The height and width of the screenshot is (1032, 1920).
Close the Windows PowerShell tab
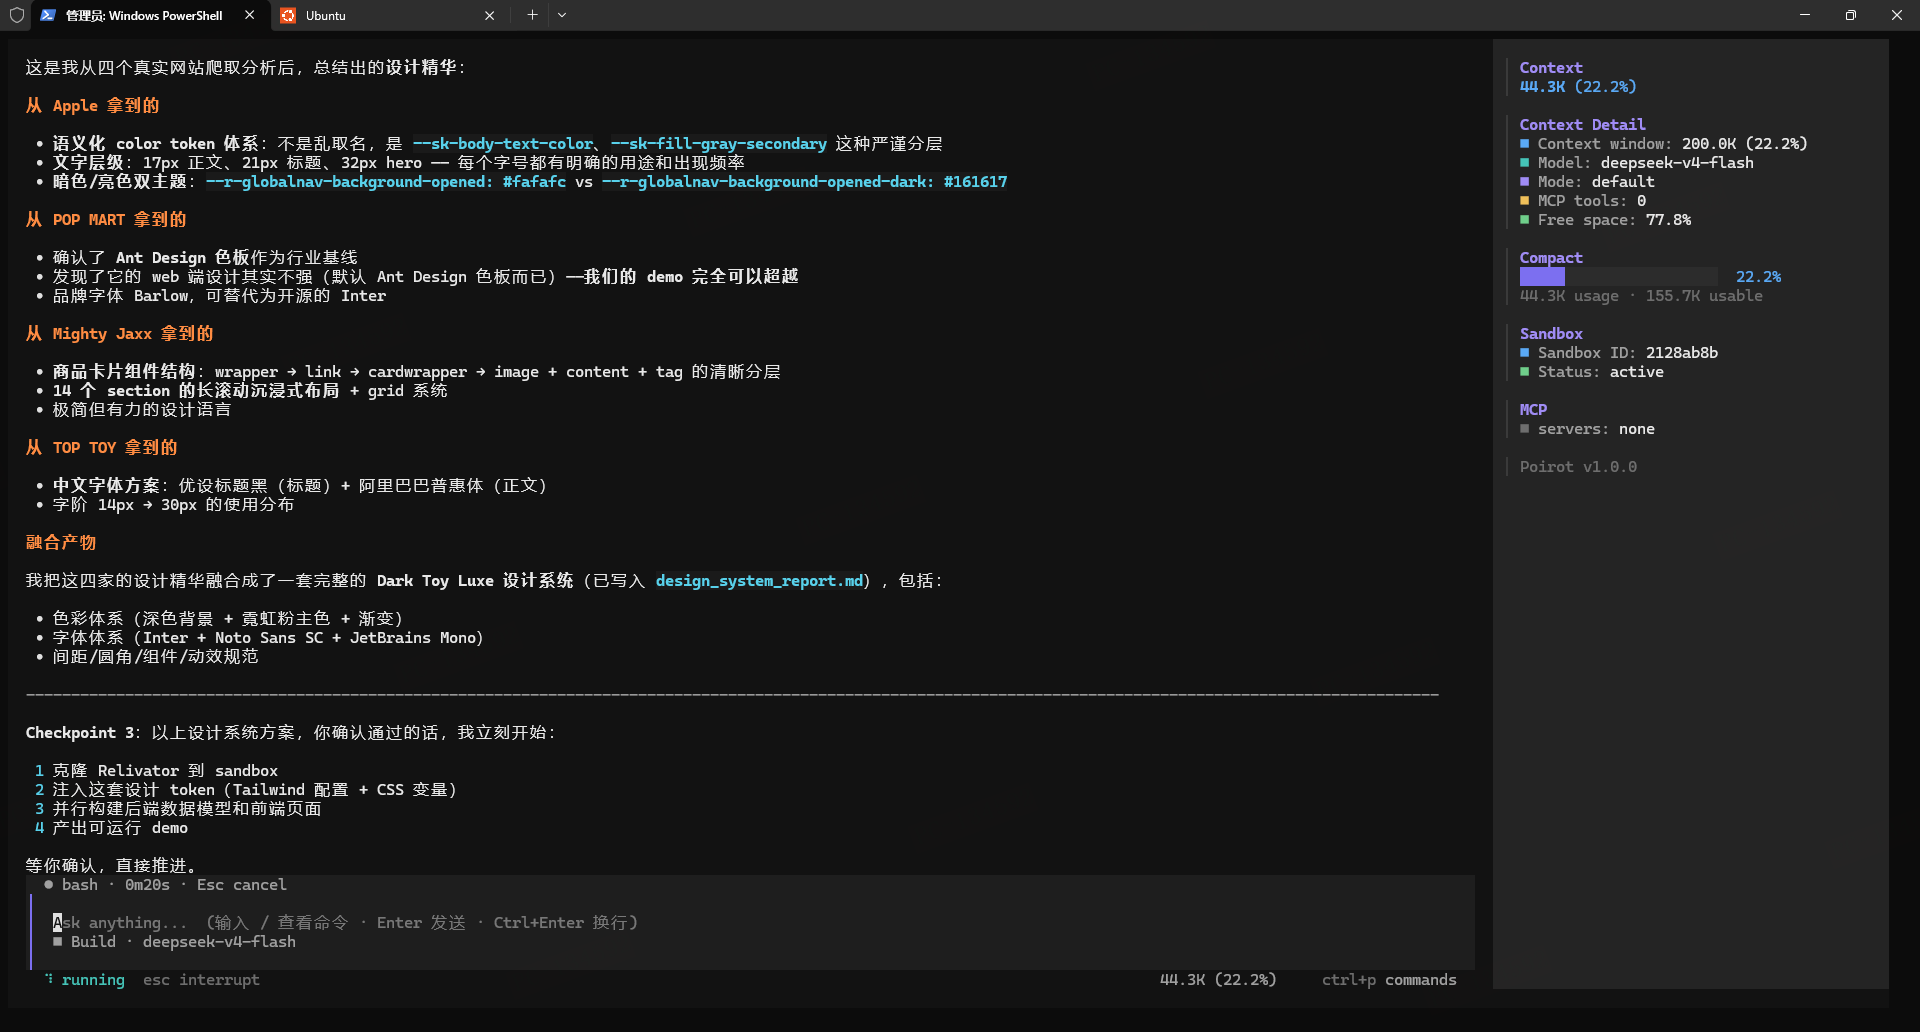(249, 15)
